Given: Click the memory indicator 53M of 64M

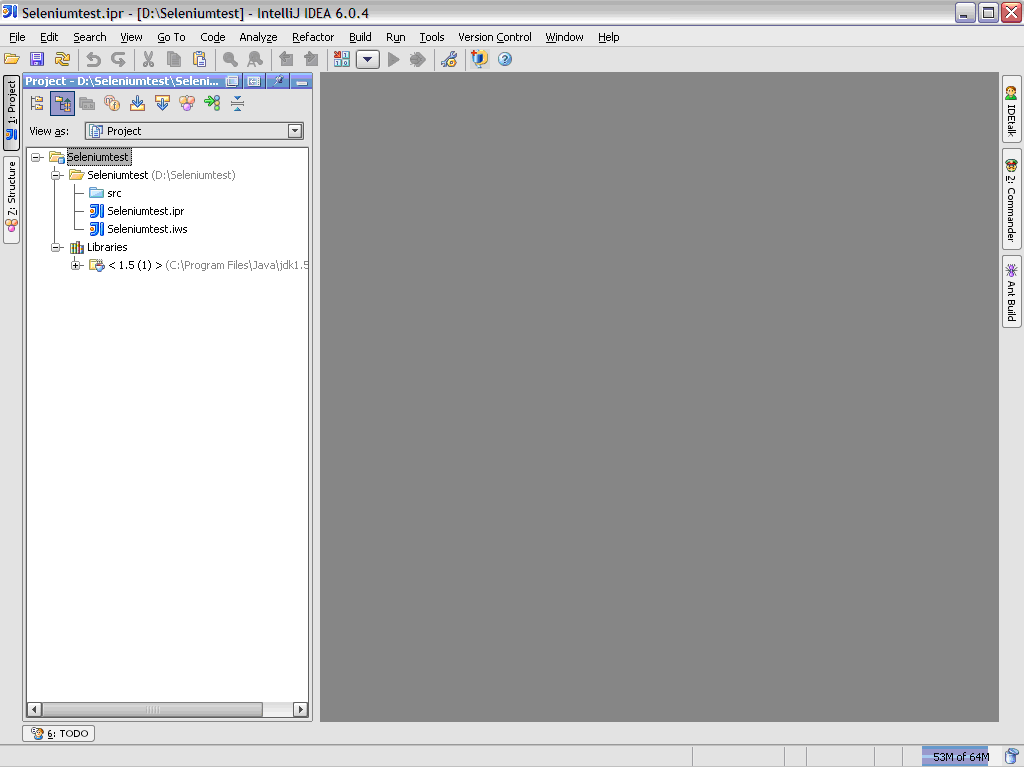Looking at the screenshot, I should click(x=961, y=757).
